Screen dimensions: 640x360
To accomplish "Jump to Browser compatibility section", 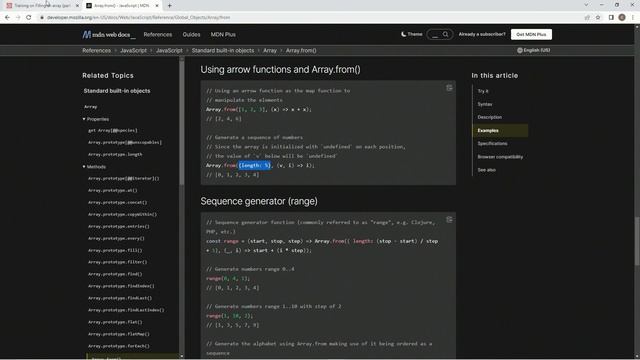I will [500, 157].
